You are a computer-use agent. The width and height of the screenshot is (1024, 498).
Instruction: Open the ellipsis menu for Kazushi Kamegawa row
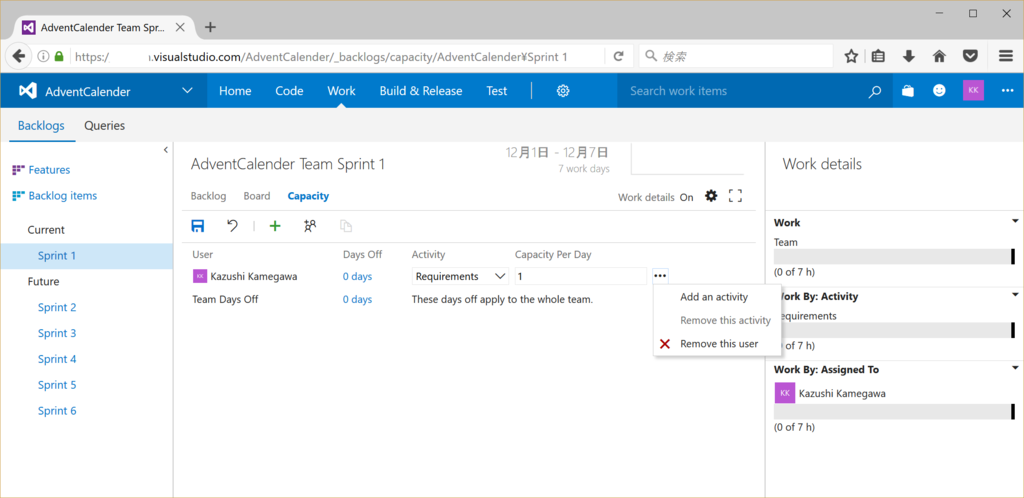660,276
